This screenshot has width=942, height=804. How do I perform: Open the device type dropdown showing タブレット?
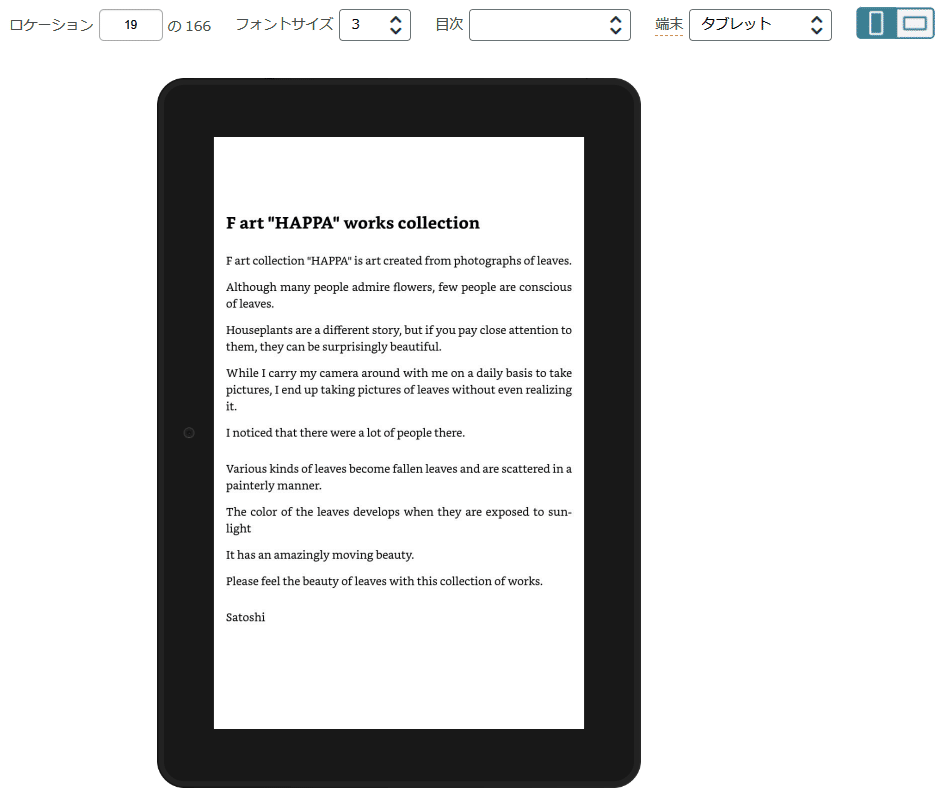760,25
